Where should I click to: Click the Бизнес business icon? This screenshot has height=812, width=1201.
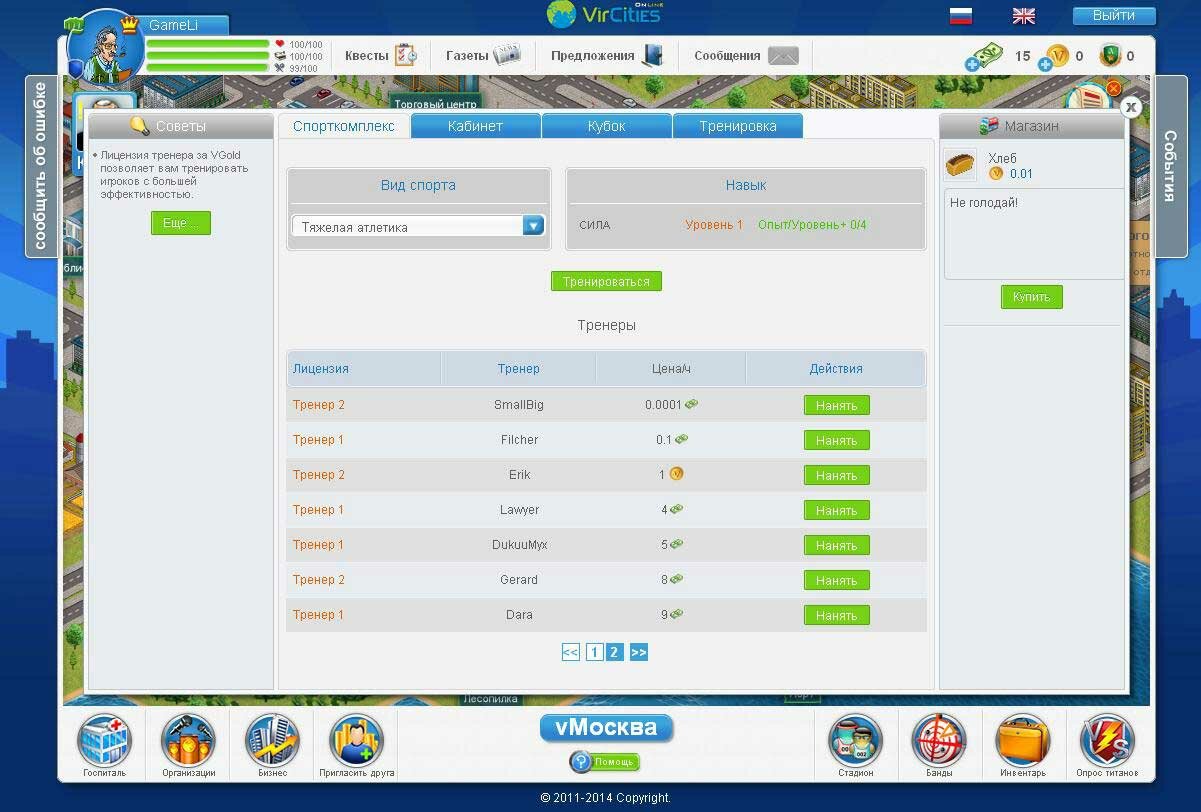click(x=272, y=742)
